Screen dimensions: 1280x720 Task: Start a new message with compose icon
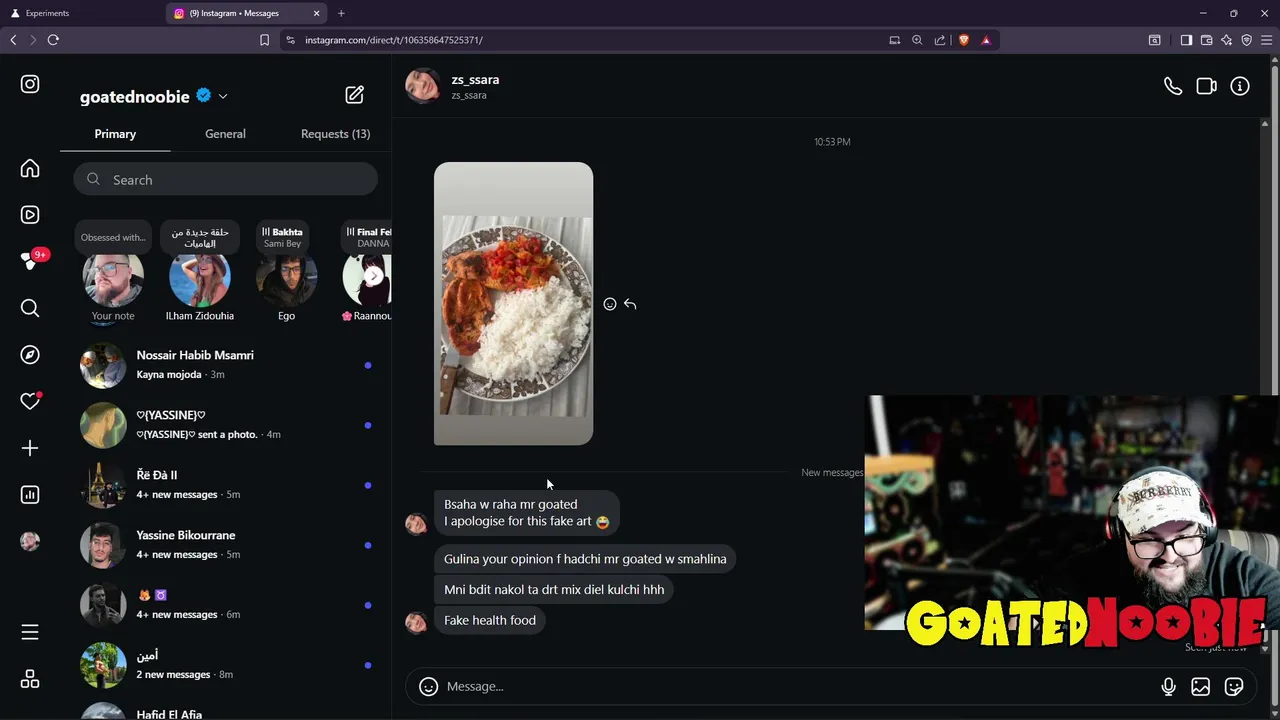click(x=354, y=95)
